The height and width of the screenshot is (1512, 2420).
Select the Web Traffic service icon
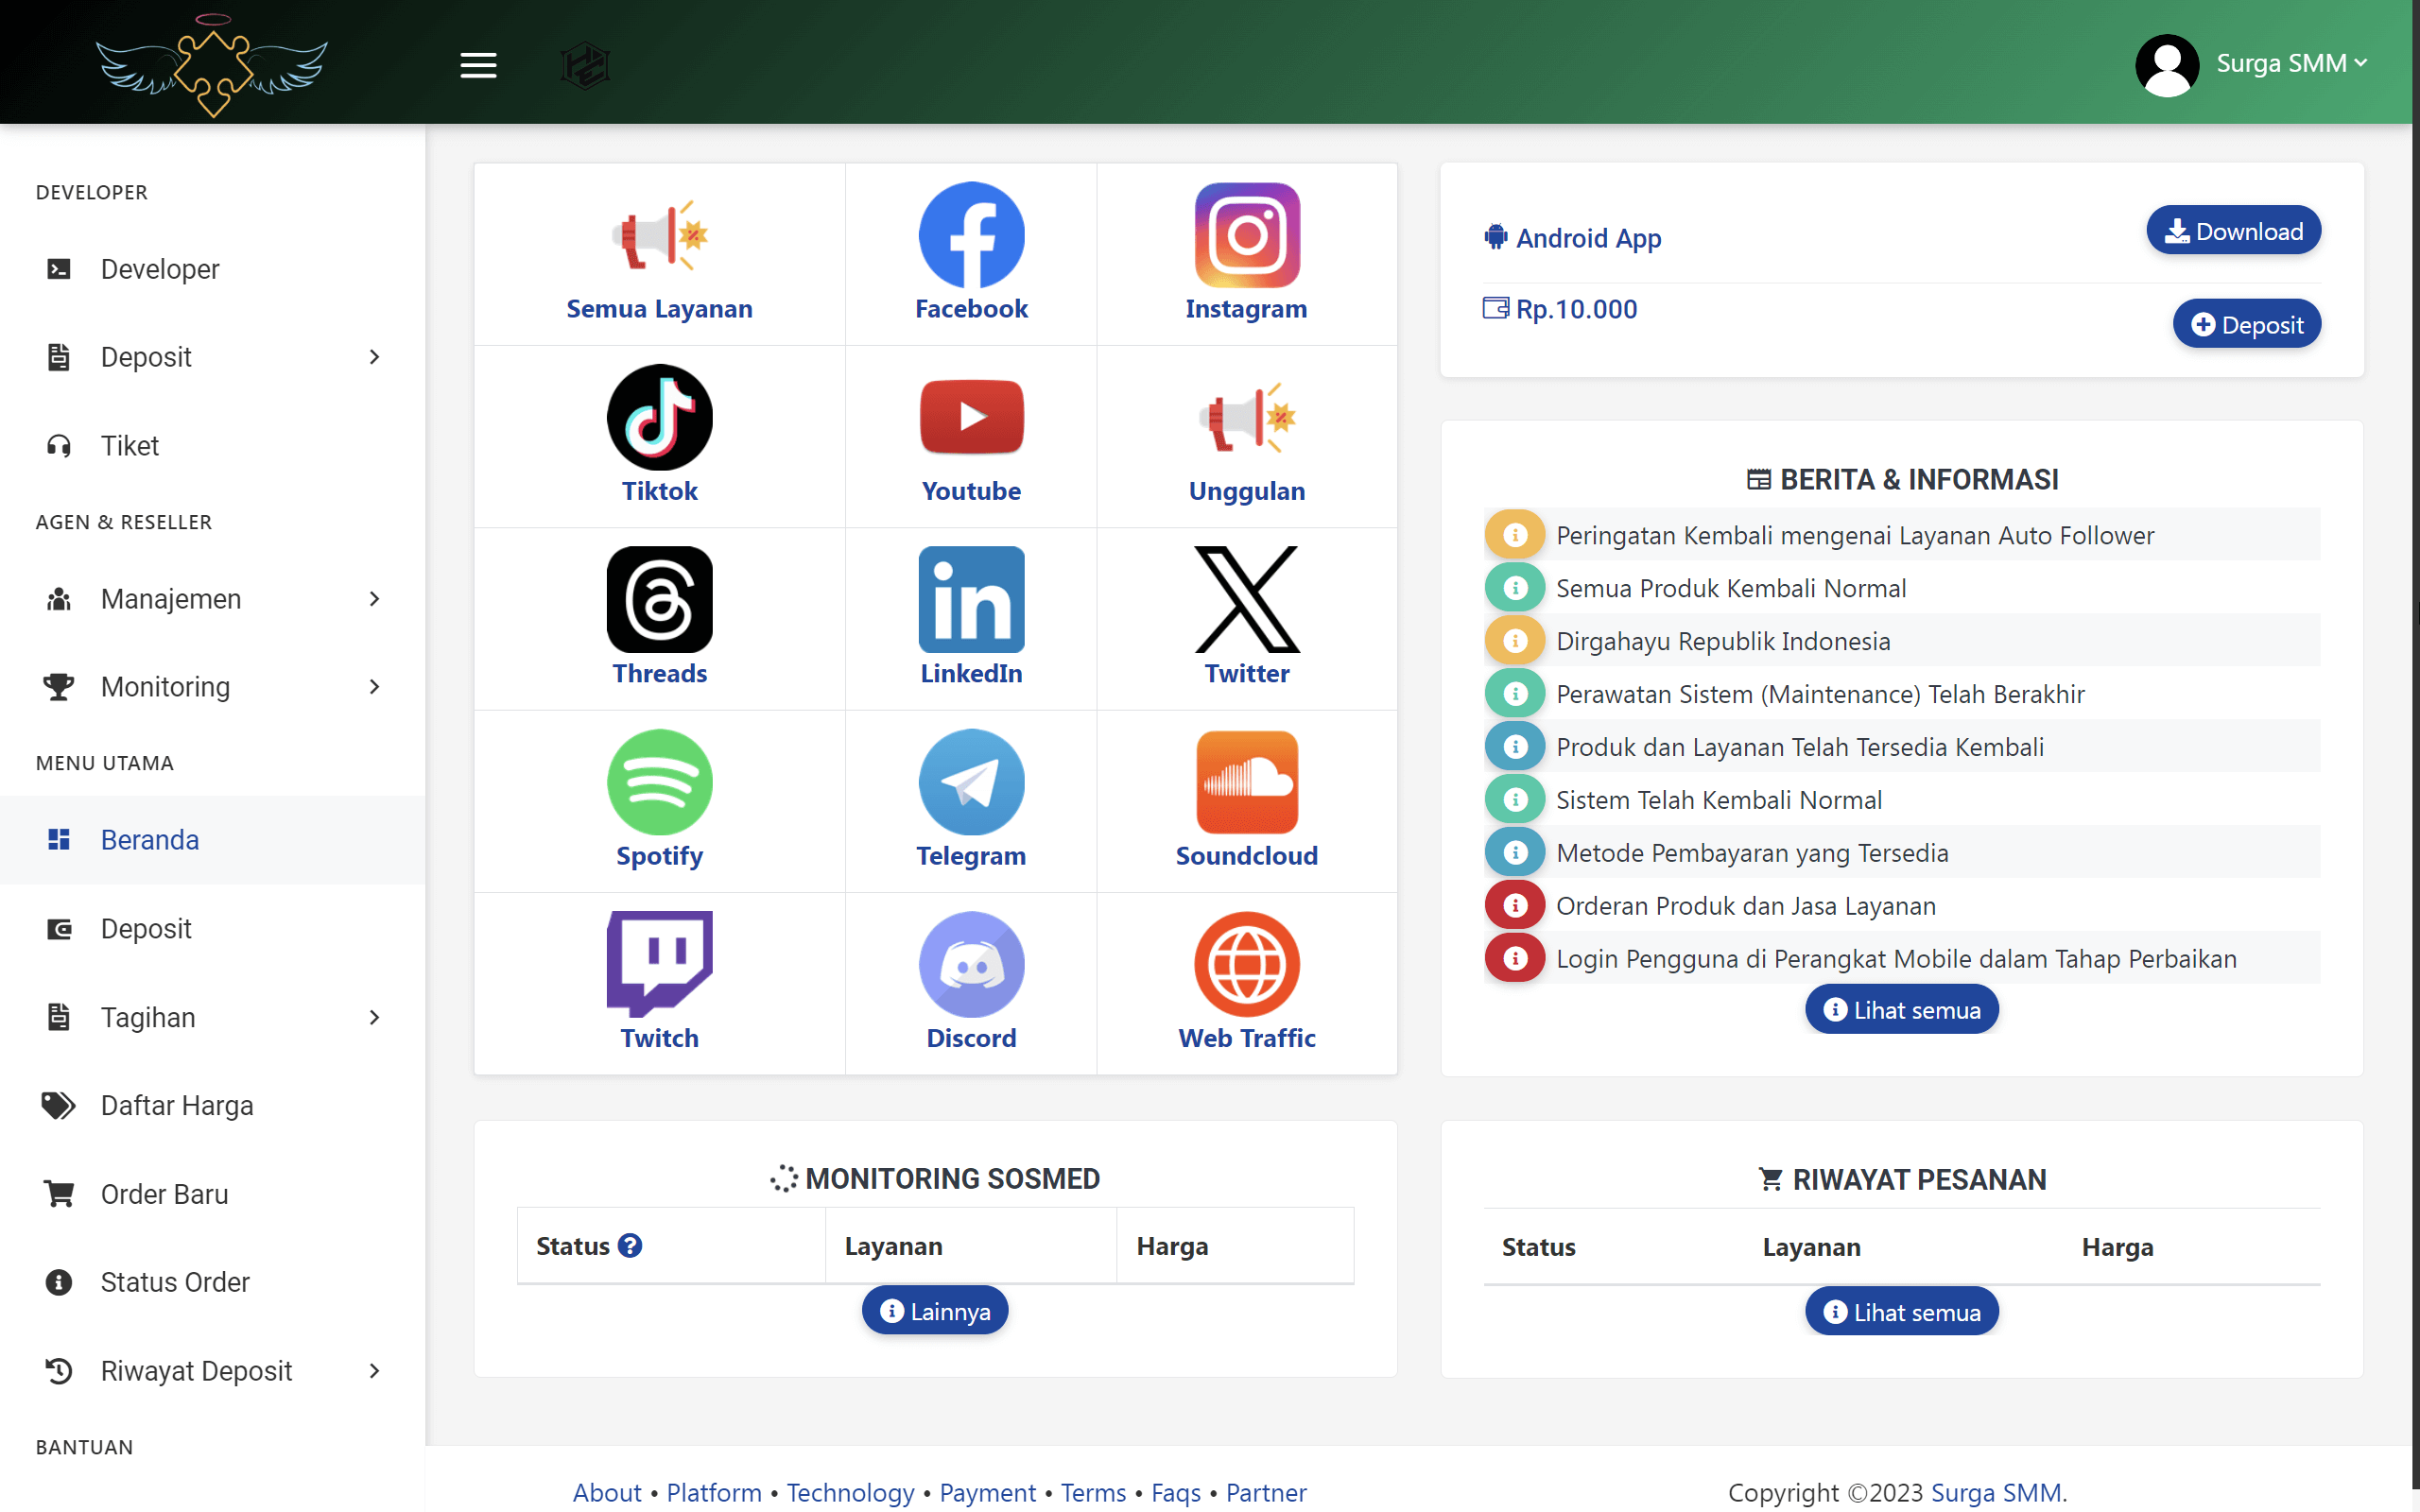(1246, 964)
